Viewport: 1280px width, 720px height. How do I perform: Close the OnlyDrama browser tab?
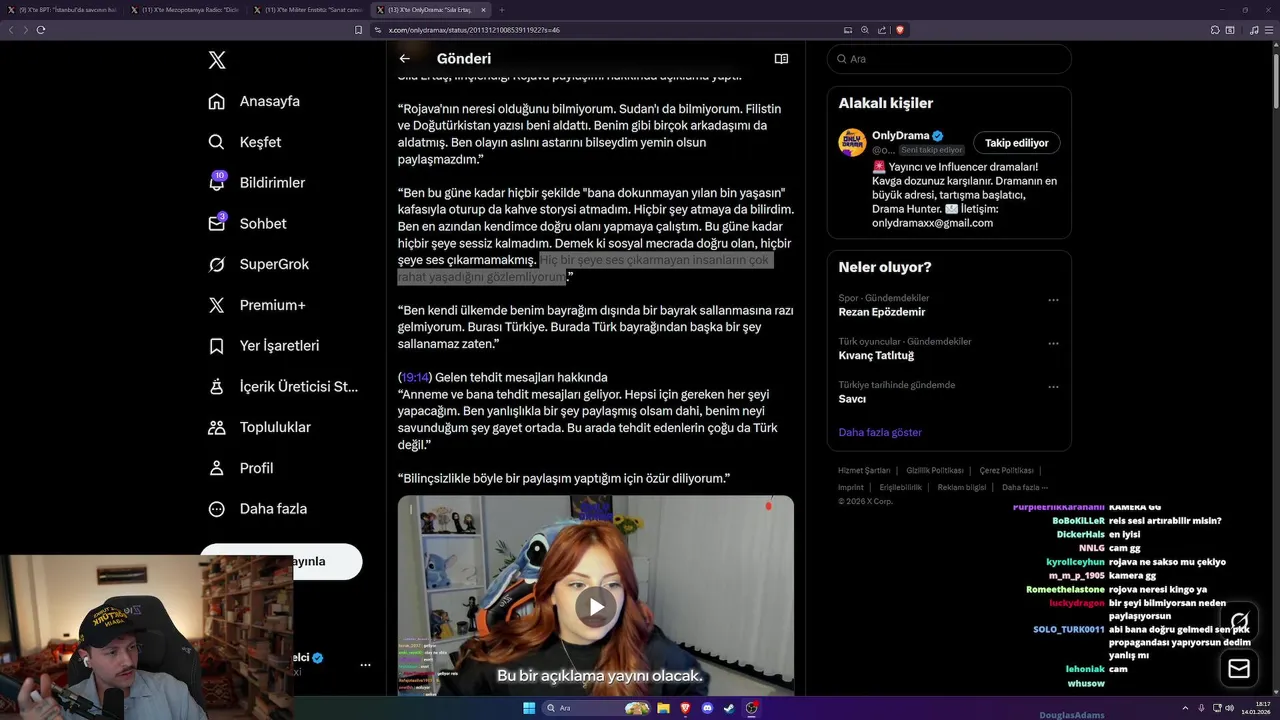pyautogui.click(x=483, y=10)
